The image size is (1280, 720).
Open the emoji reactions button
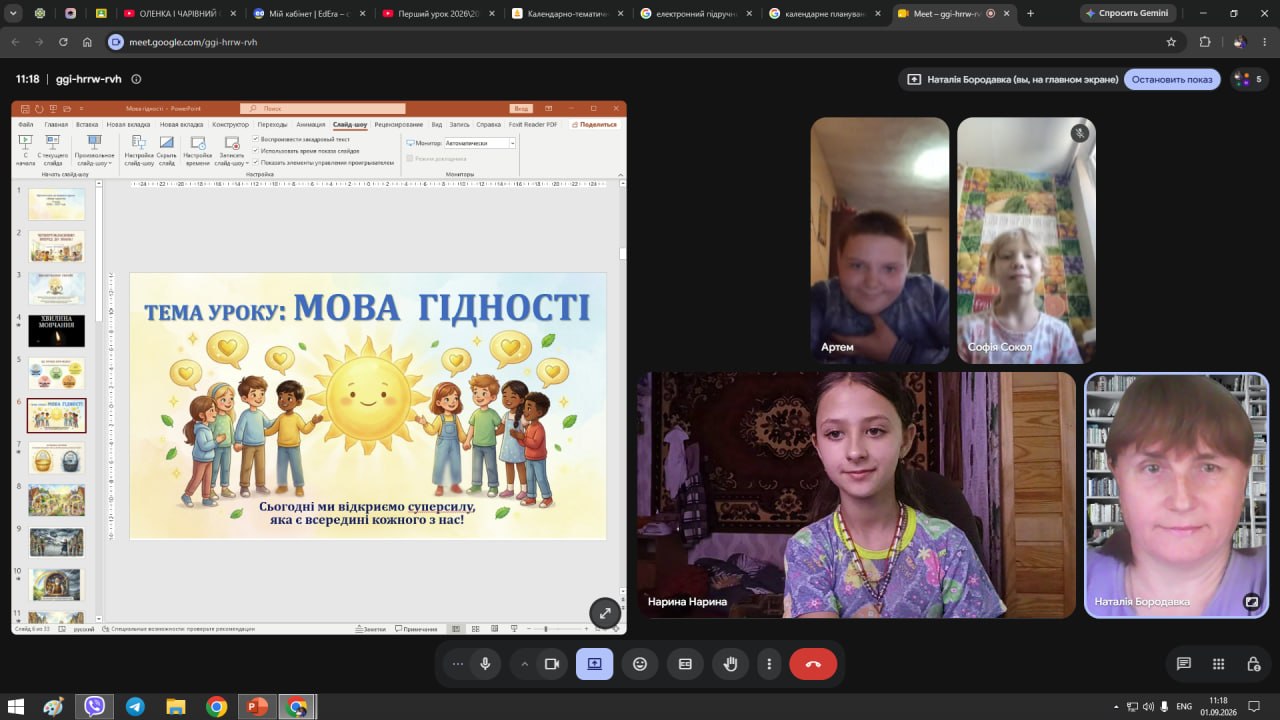[x=640, y=664]
